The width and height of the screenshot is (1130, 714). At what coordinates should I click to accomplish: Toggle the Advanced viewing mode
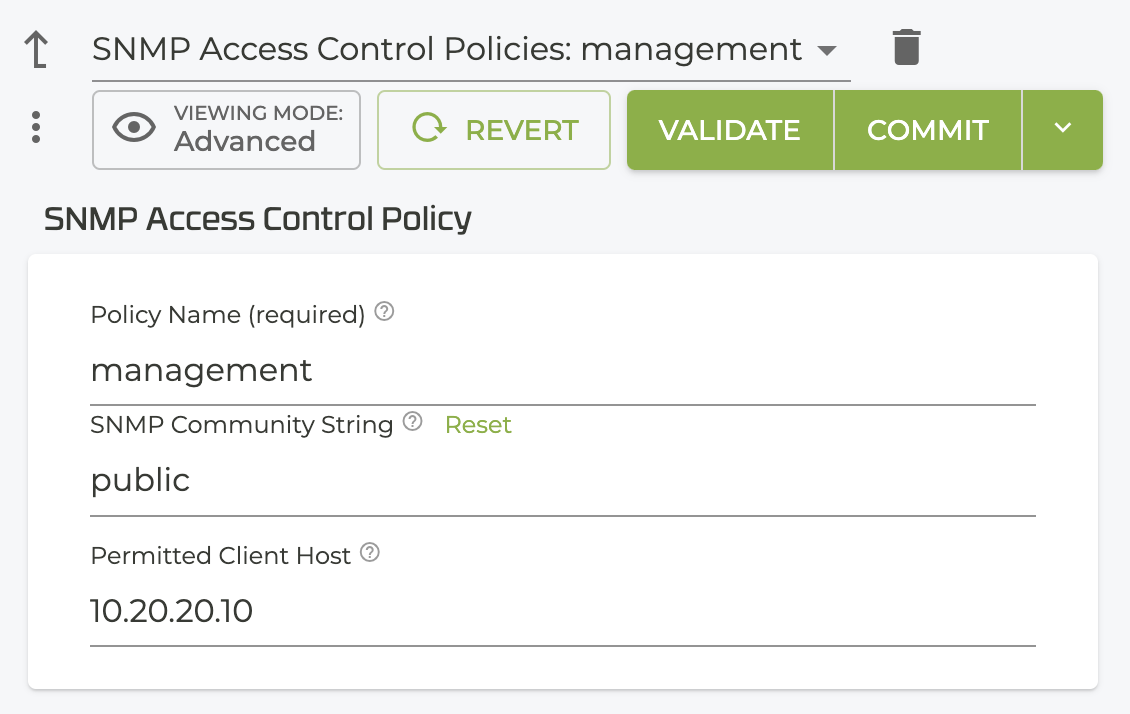[x=226, y=130]
